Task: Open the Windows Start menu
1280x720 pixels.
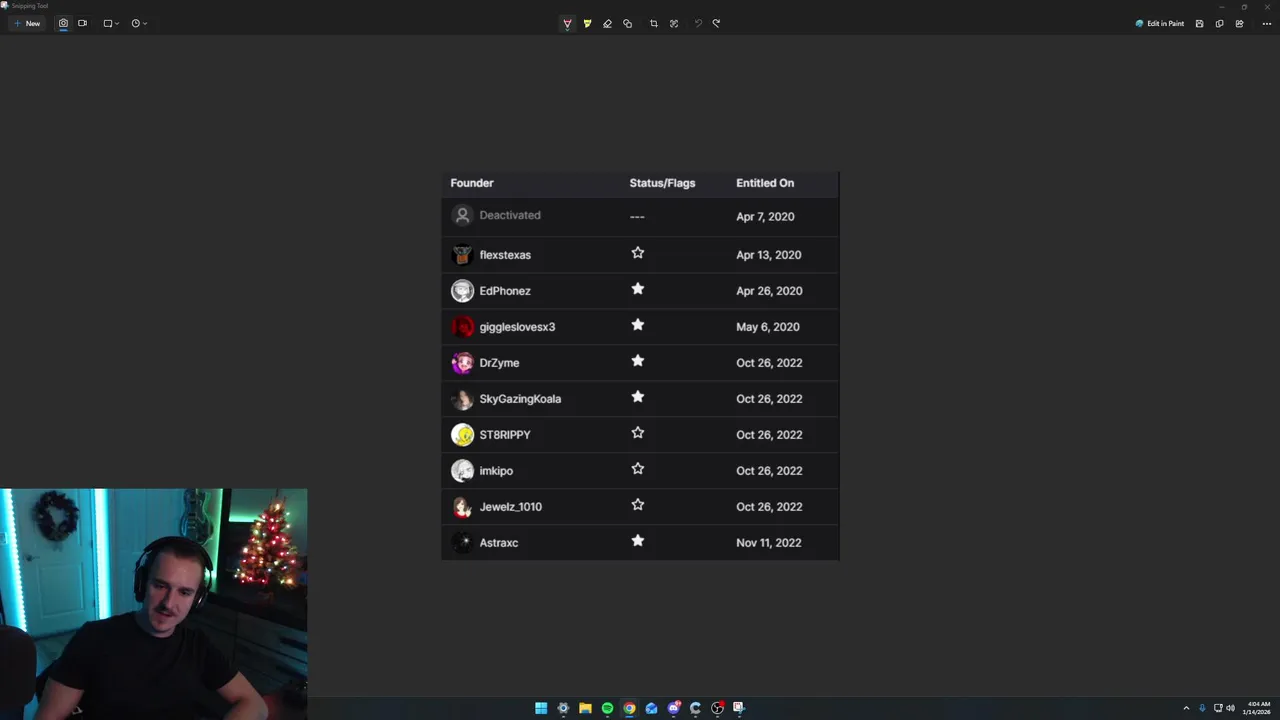Action: tap(541, 708)
